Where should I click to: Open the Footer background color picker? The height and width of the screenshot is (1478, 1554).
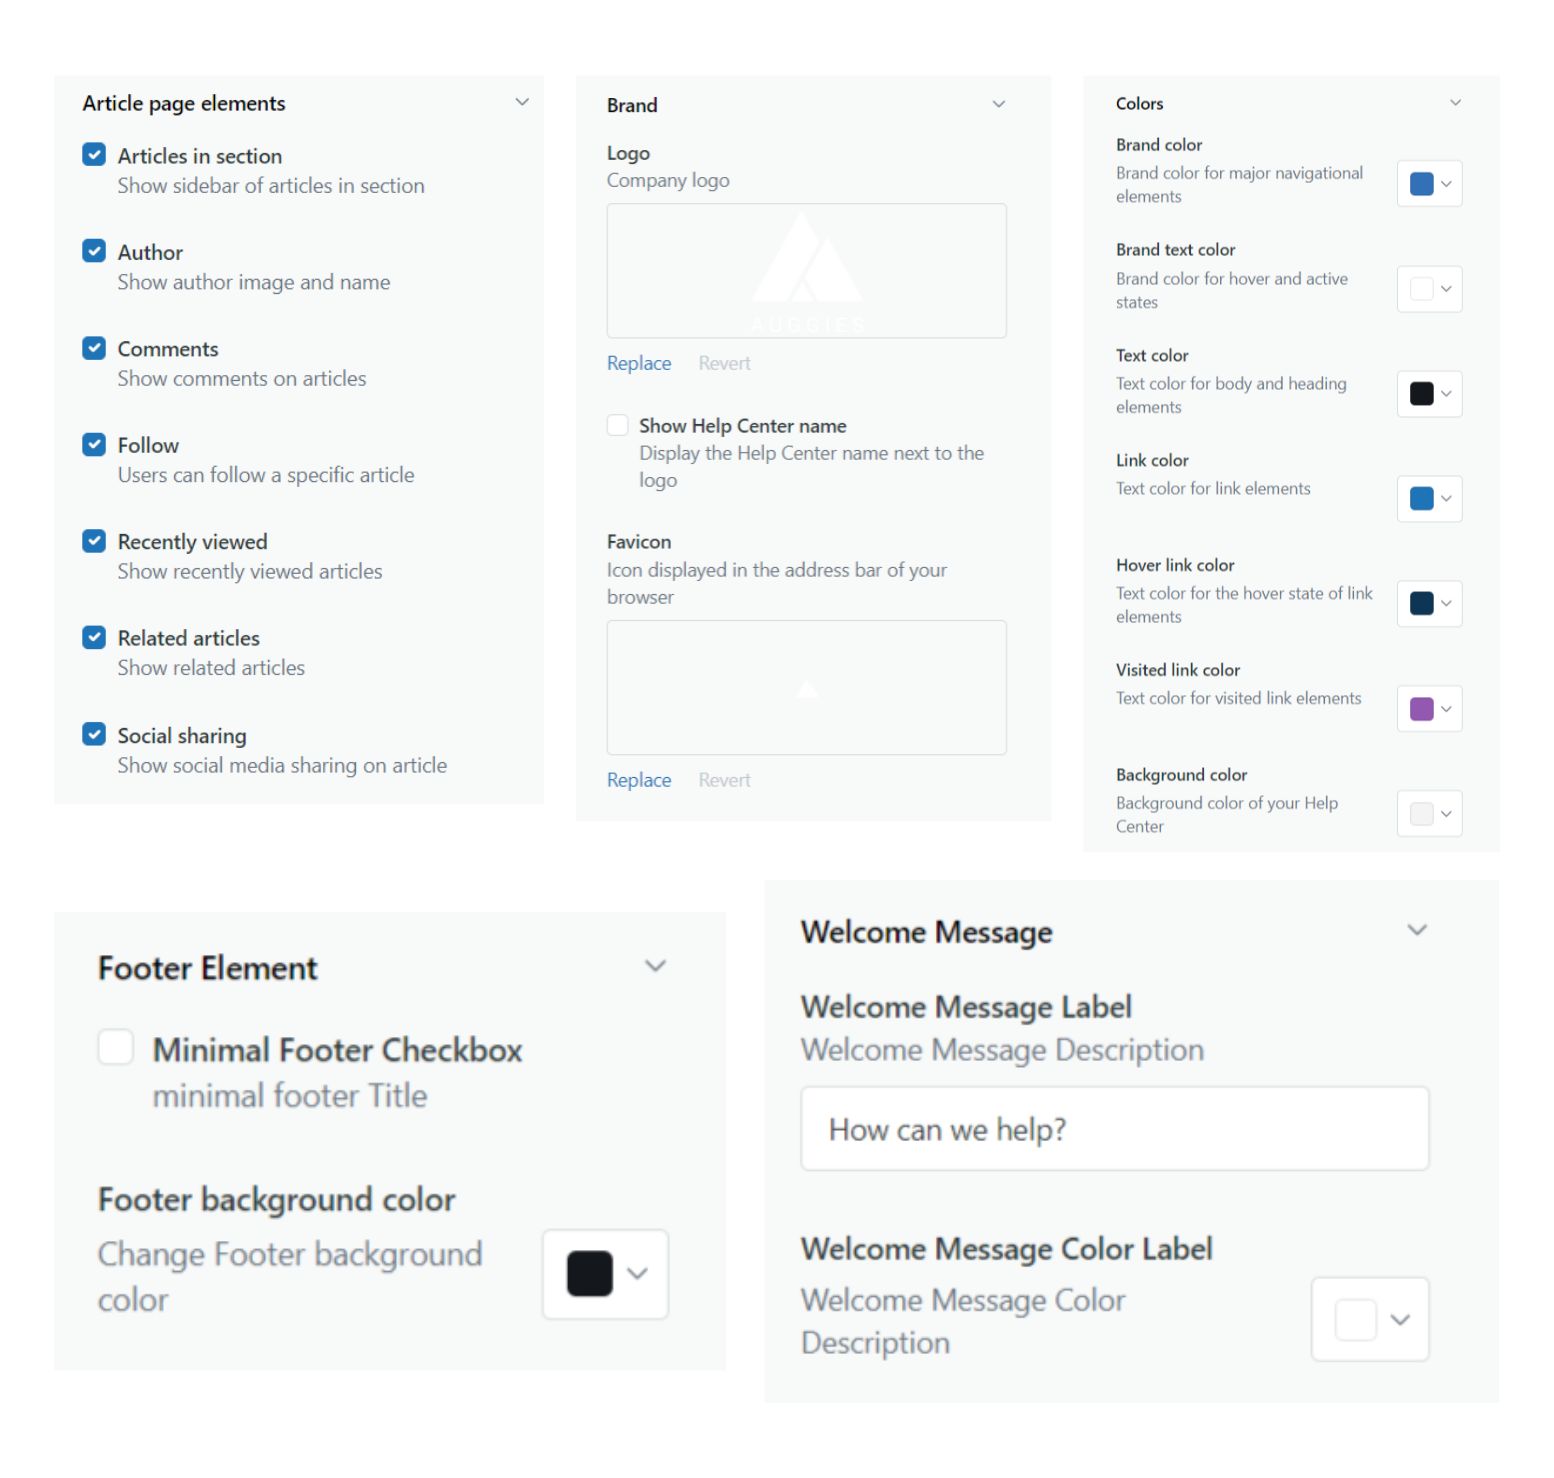click(x=605, y=1274)
